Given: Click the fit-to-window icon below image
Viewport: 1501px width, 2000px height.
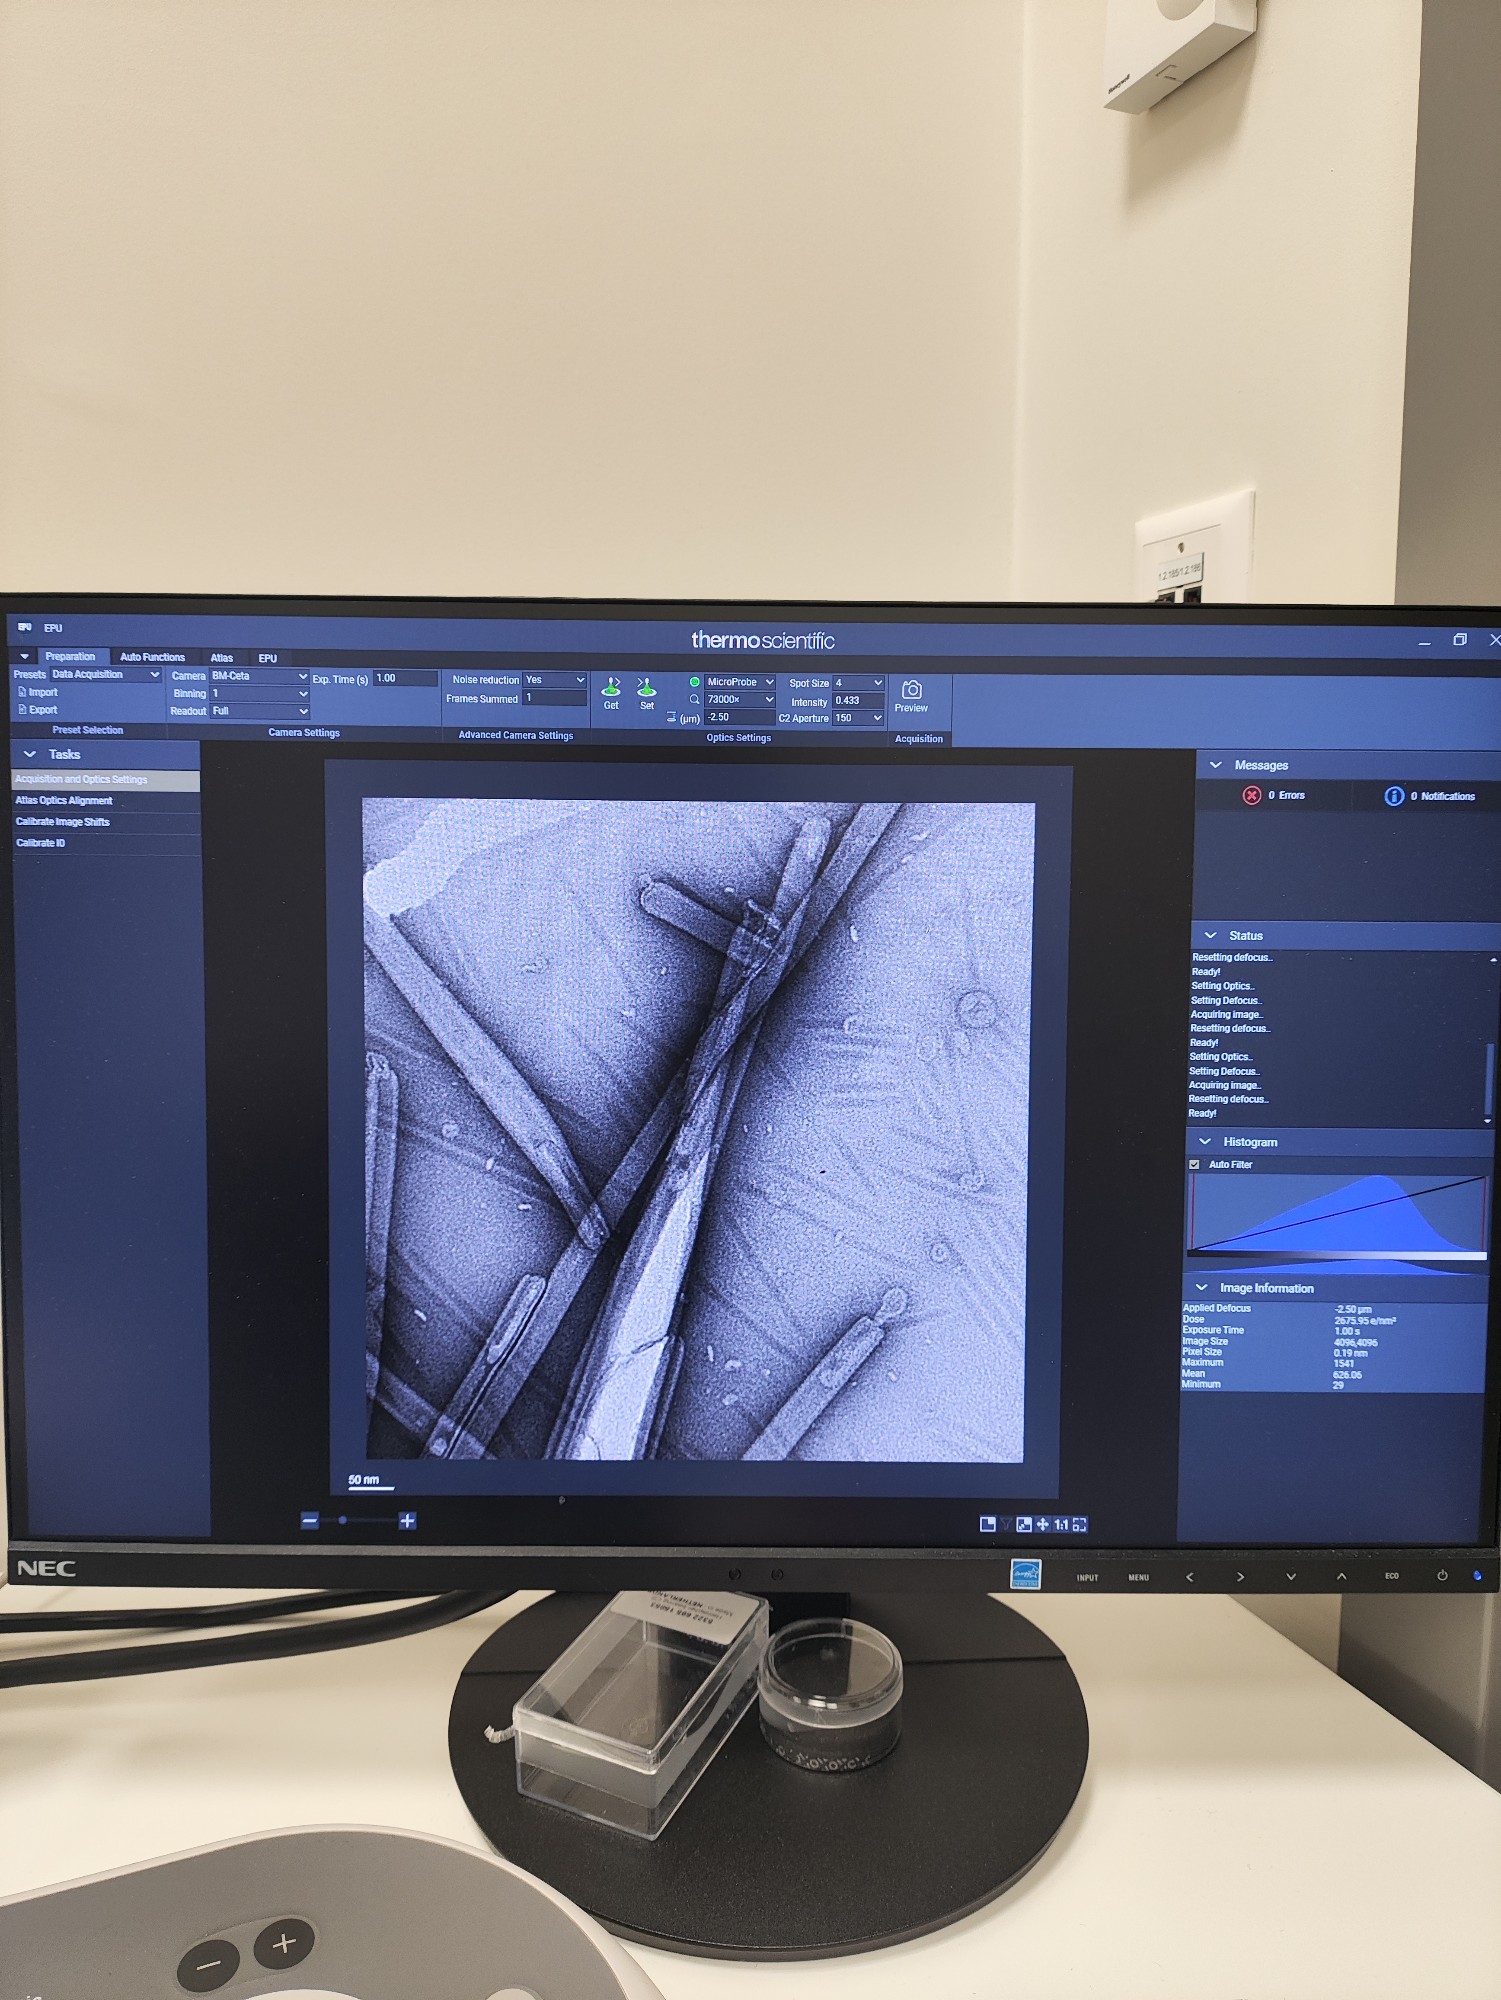Looking at the screenshot, I should coord(1080,1525).
